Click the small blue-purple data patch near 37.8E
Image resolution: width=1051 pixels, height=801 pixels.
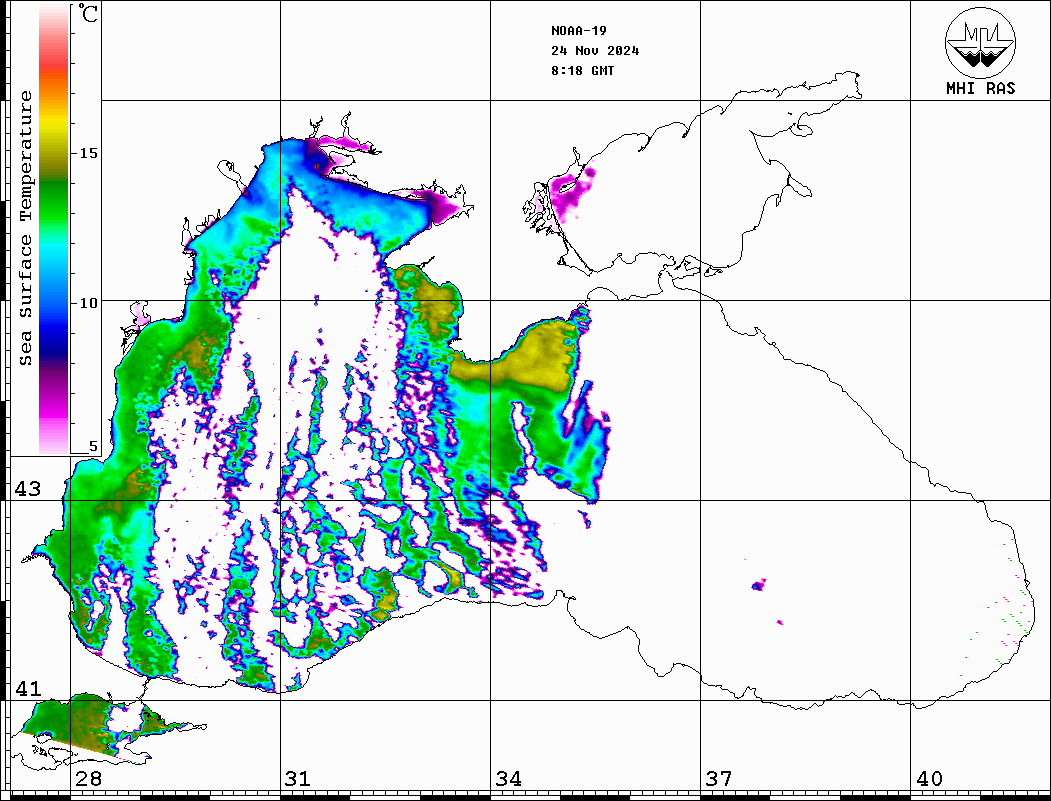(759, 585)
